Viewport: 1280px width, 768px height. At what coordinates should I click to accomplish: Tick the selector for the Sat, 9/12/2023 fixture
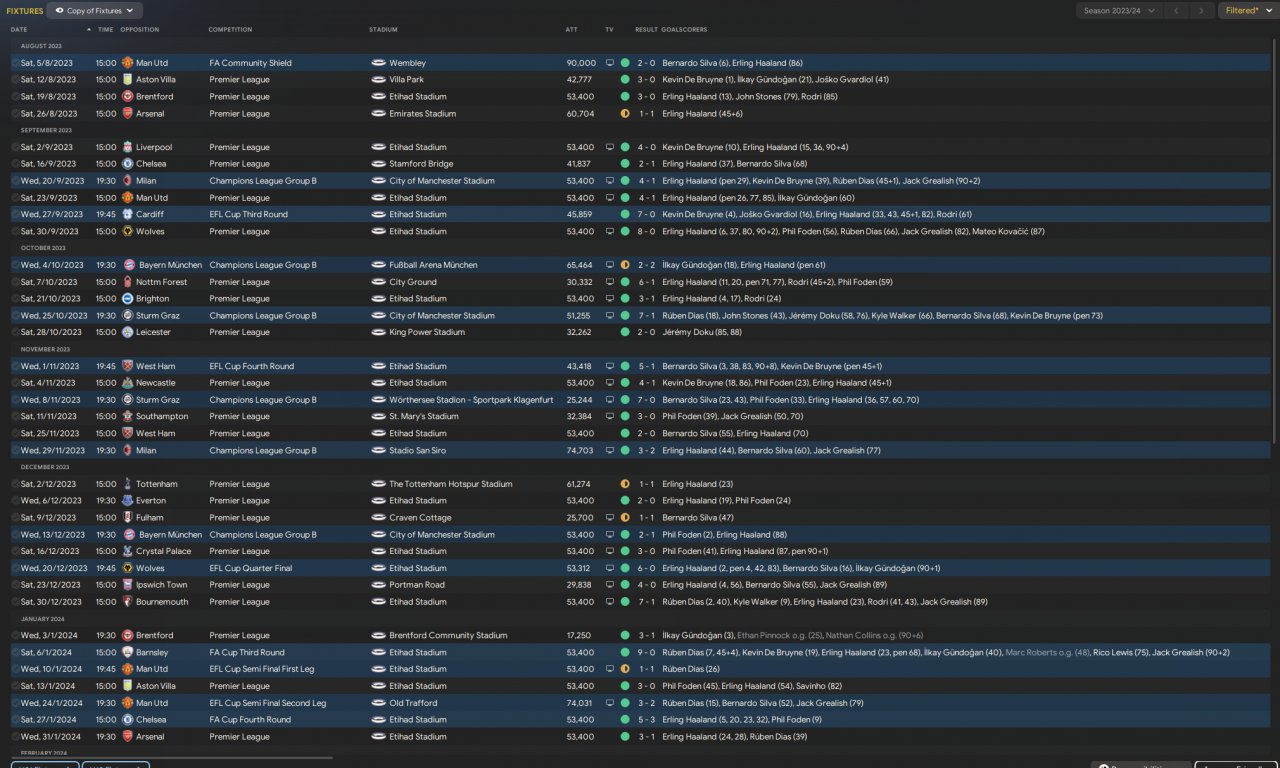(15, 518)
